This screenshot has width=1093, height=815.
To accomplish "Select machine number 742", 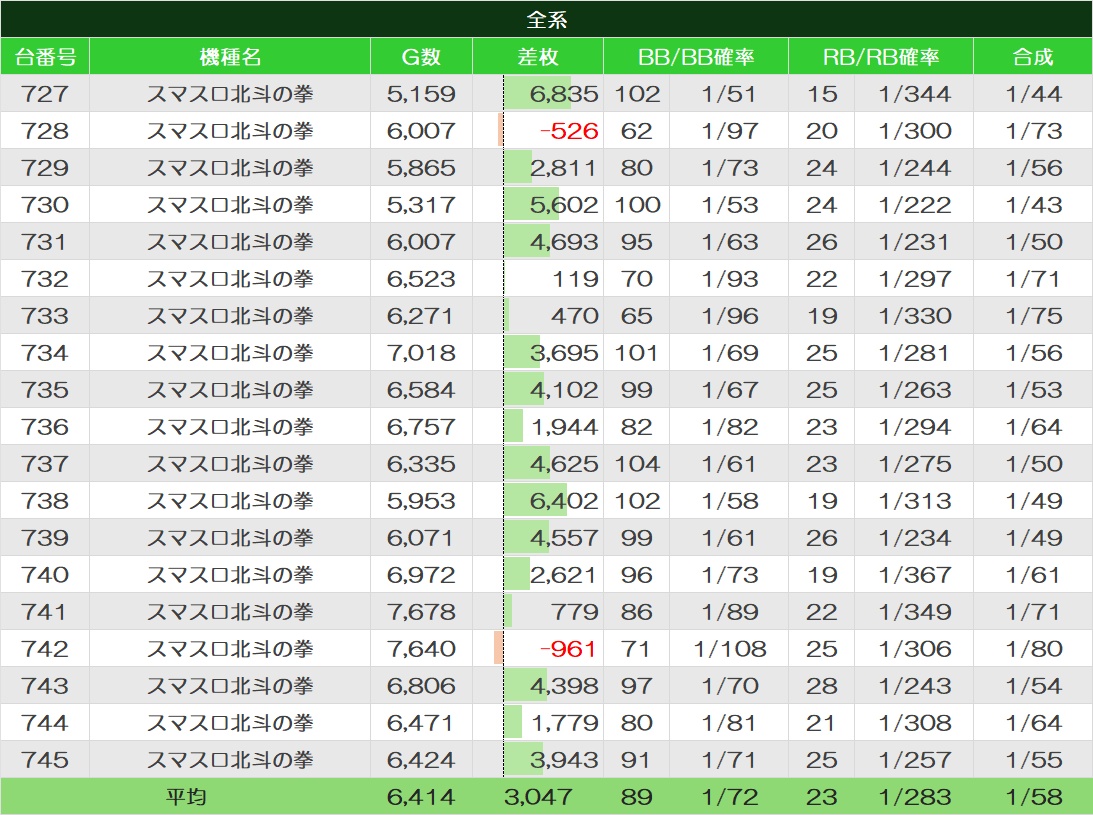I will tap(45, 648).
